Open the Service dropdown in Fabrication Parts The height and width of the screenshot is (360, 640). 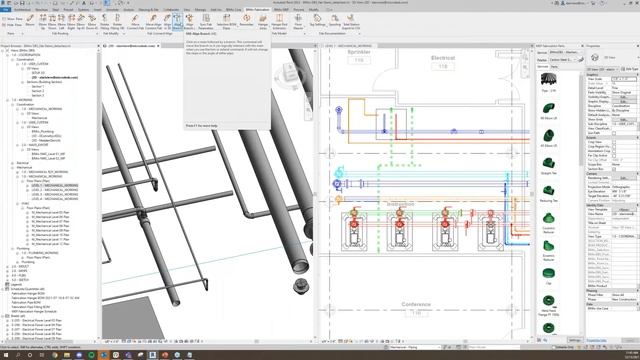pos(566,53)
